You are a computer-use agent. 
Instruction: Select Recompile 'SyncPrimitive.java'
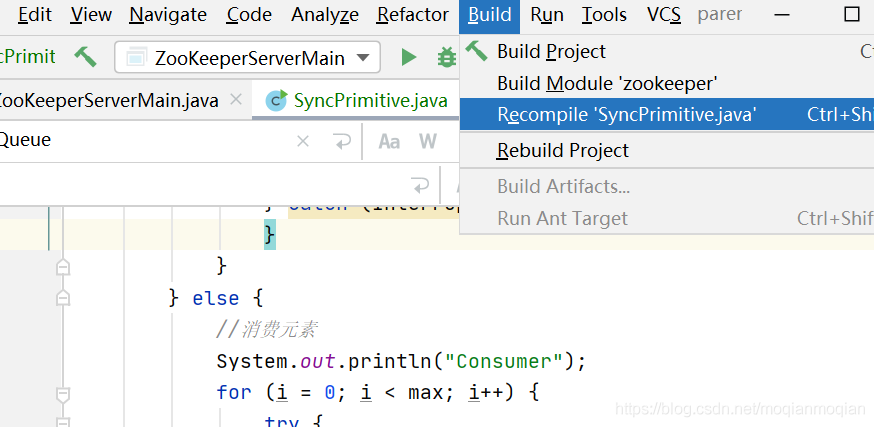coord(667,114)
